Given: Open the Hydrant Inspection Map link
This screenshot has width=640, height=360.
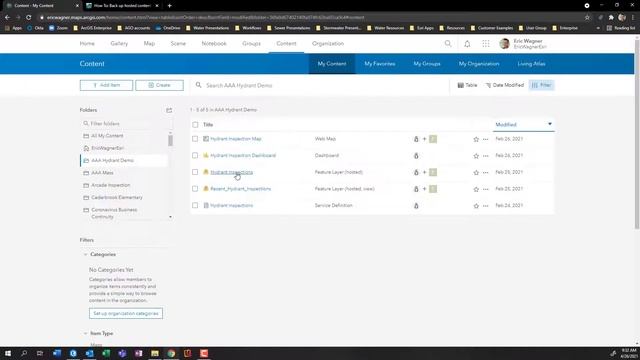Looking at the screenshot, I should pos(236,139).
